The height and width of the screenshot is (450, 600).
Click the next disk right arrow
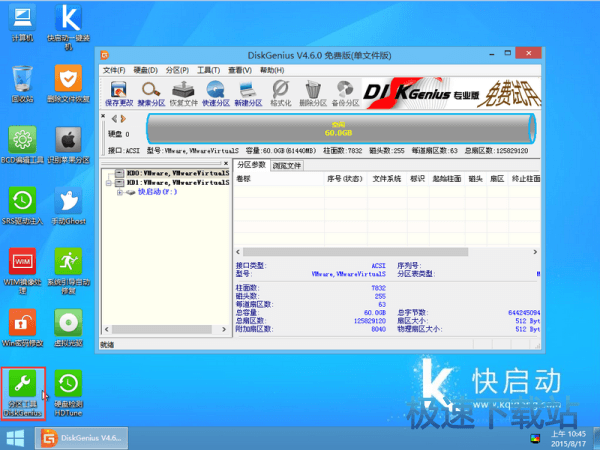click(x=123, y=119)
